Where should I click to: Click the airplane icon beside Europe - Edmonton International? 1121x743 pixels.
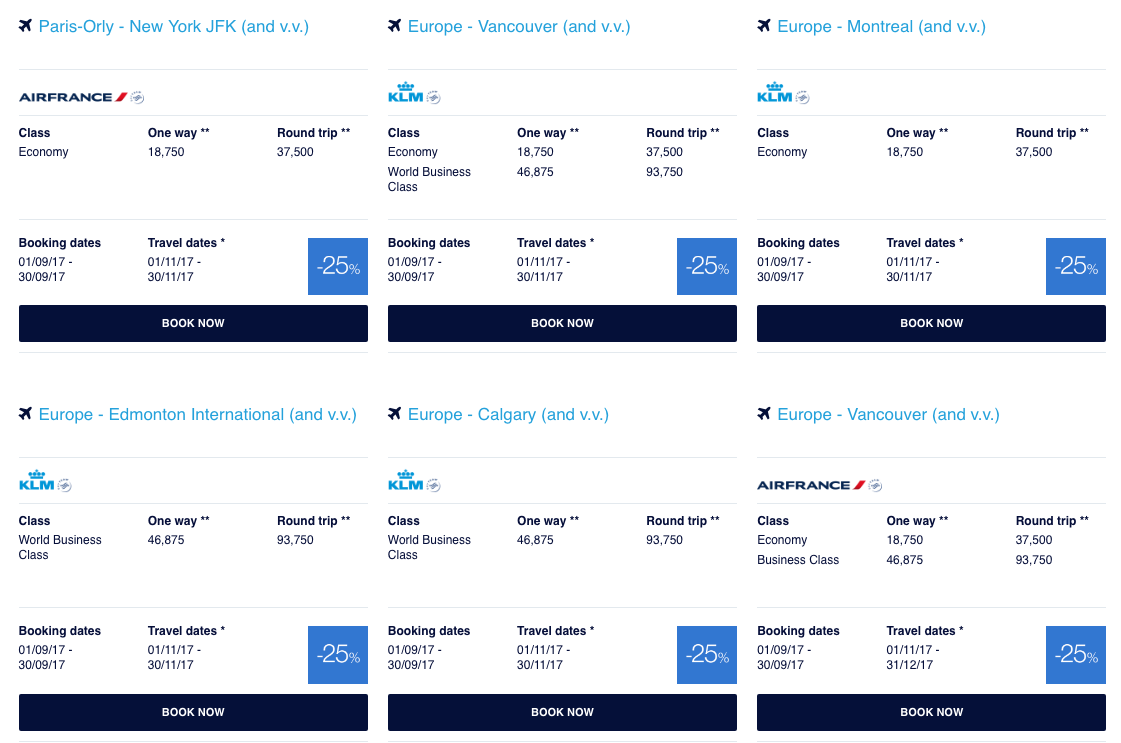(26, 414)
